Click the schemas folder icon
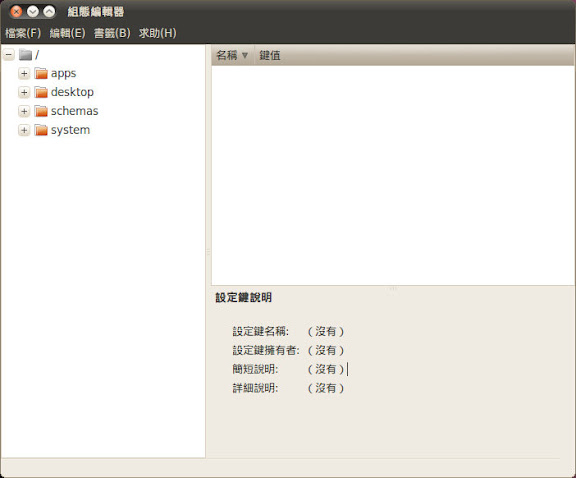The image size is (576, 478). (41, 111)
